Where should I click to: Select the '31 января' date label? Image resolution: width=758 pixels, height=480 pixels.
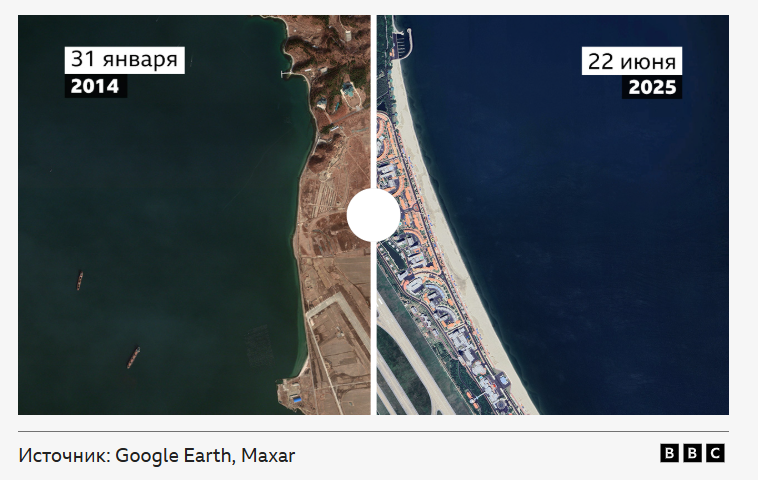(125, 60)
